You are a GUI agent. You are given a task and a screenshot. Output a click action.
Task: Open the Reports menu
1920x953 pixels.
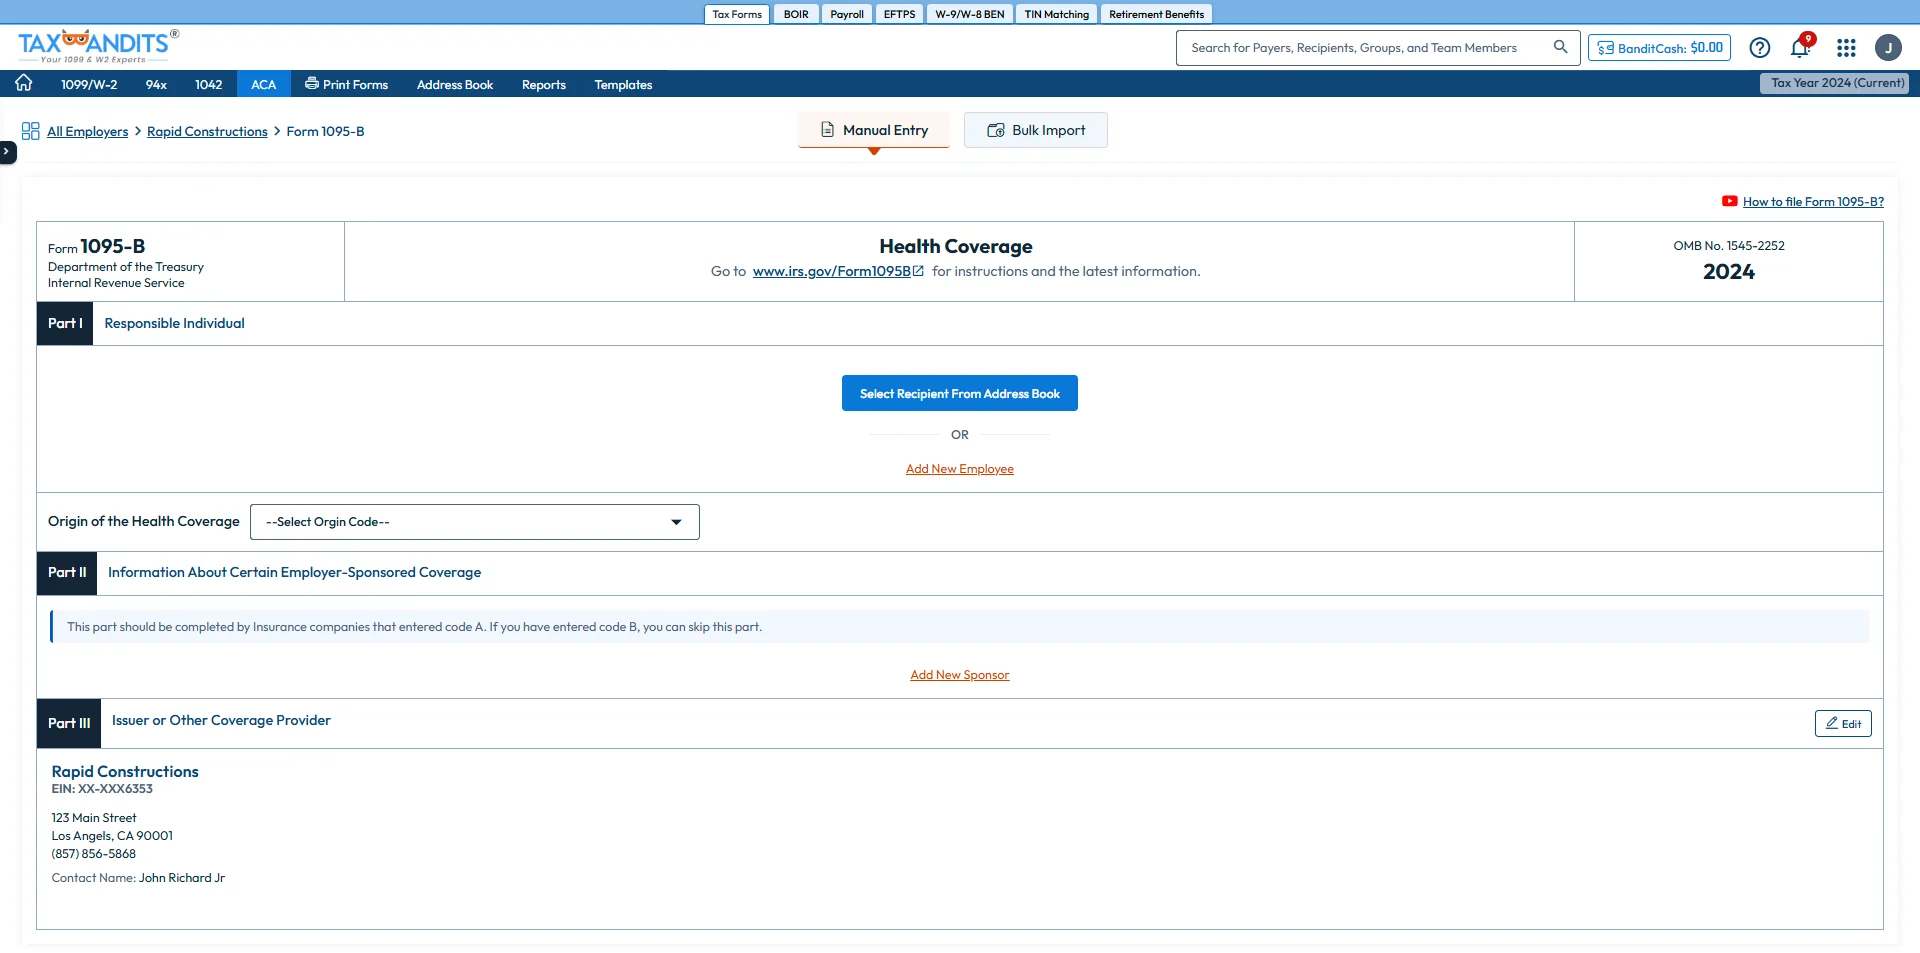pos(544,84)
